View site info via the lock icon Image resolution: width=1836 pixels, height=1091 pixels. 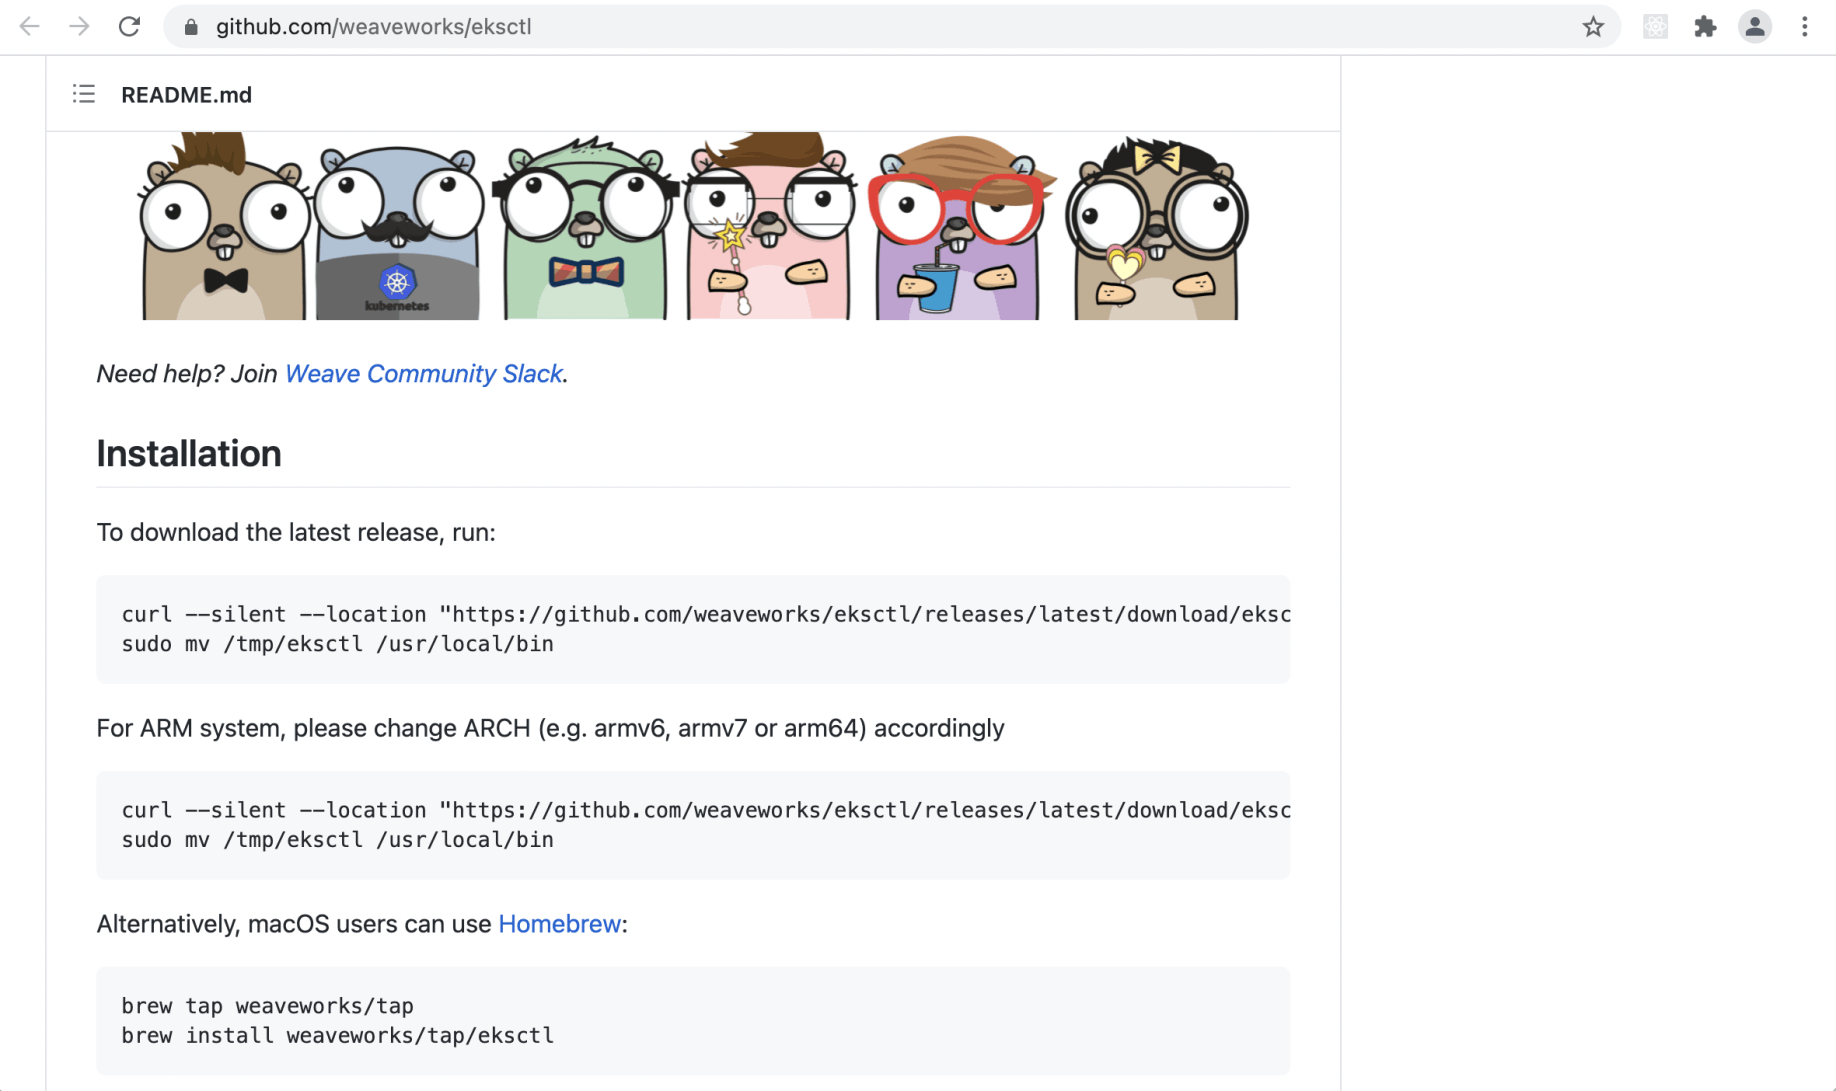[x=191, y=27]
